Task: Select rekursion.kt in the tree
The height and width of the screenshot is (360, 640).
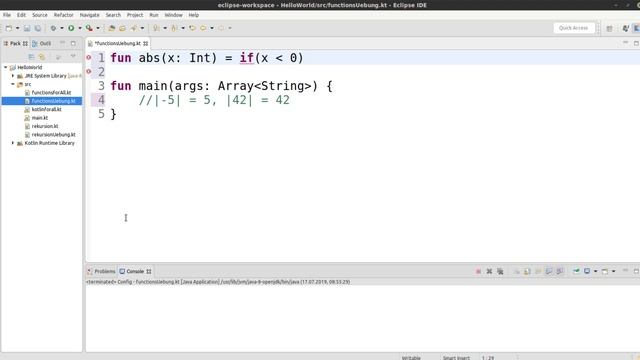Action: point(45,126)
